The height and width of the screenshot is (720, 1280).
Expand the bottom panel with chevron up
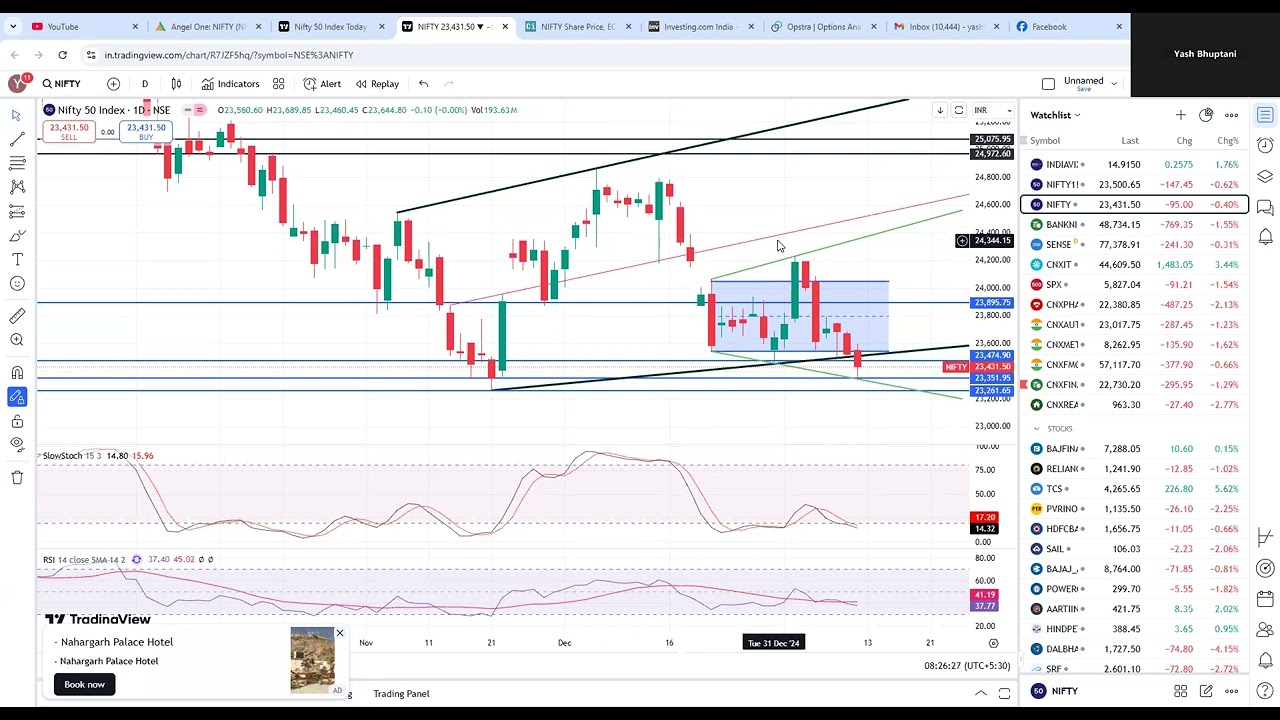point(981,693)
